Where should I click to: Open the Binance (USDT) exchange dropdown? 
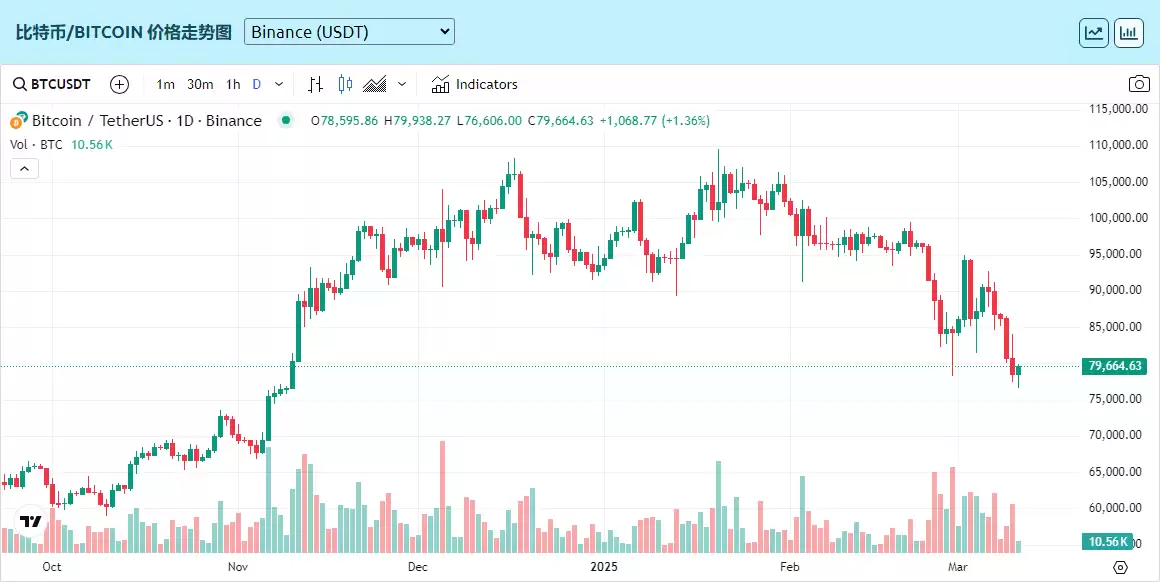[x=349, y=32]
